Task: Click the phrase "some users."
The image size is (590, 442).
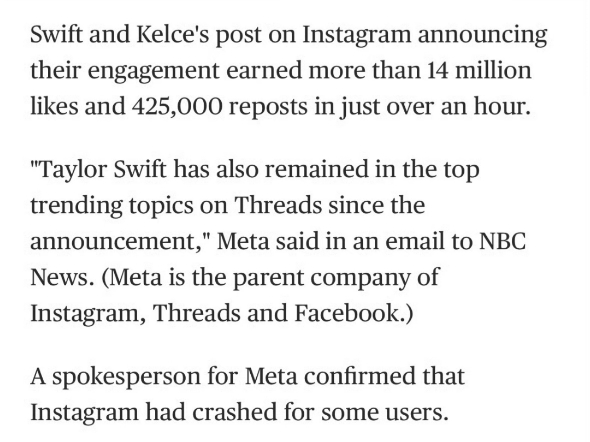Action: coord(385,412)
